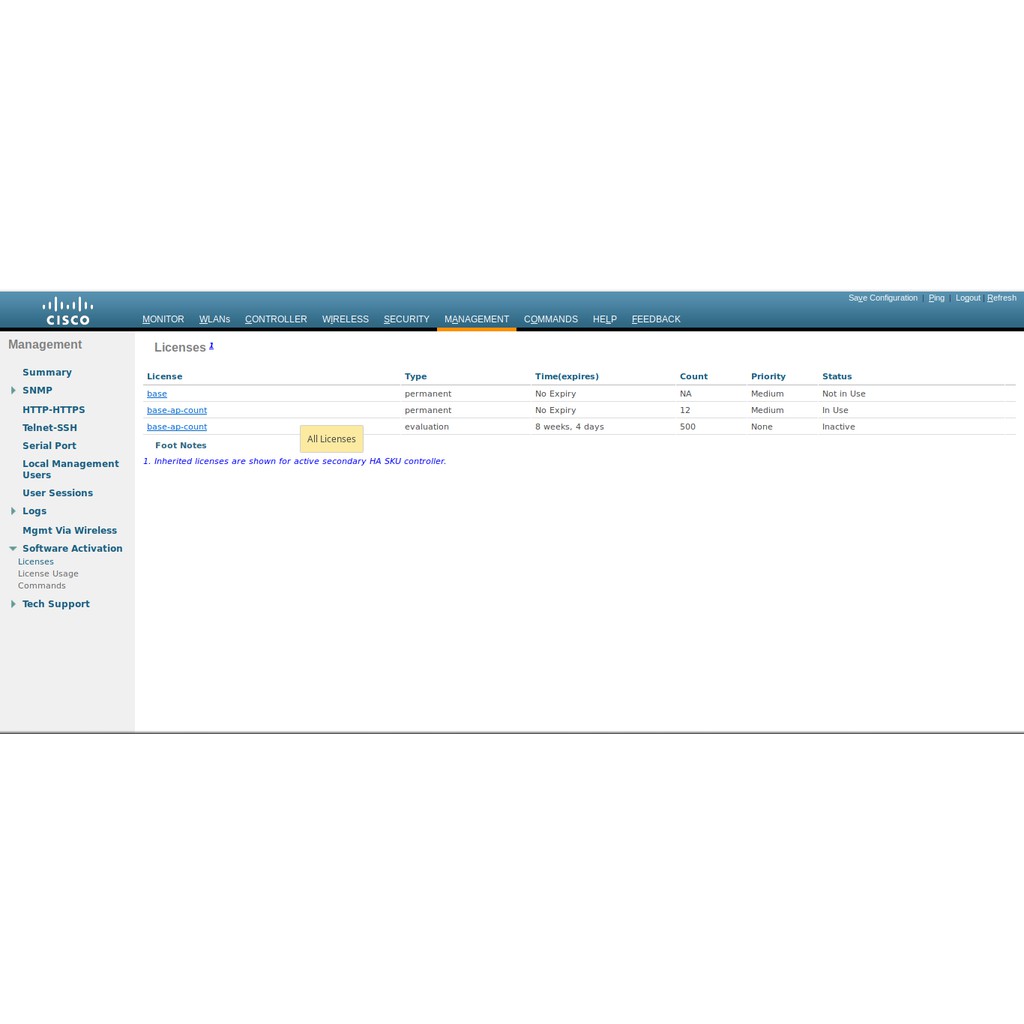Expand the Logs section arrow

click(x=13, y=511)
